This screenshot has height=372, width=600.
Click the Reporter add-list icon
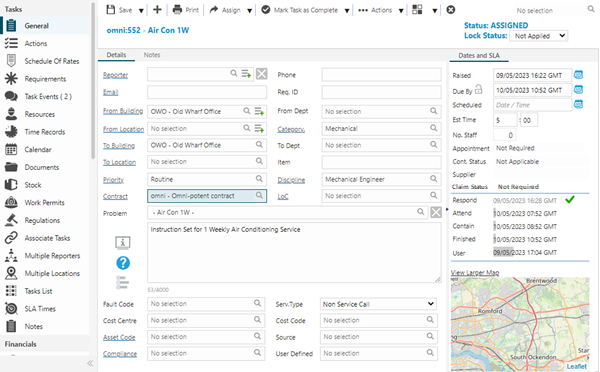pyautogui.click(x=246, y=73)
